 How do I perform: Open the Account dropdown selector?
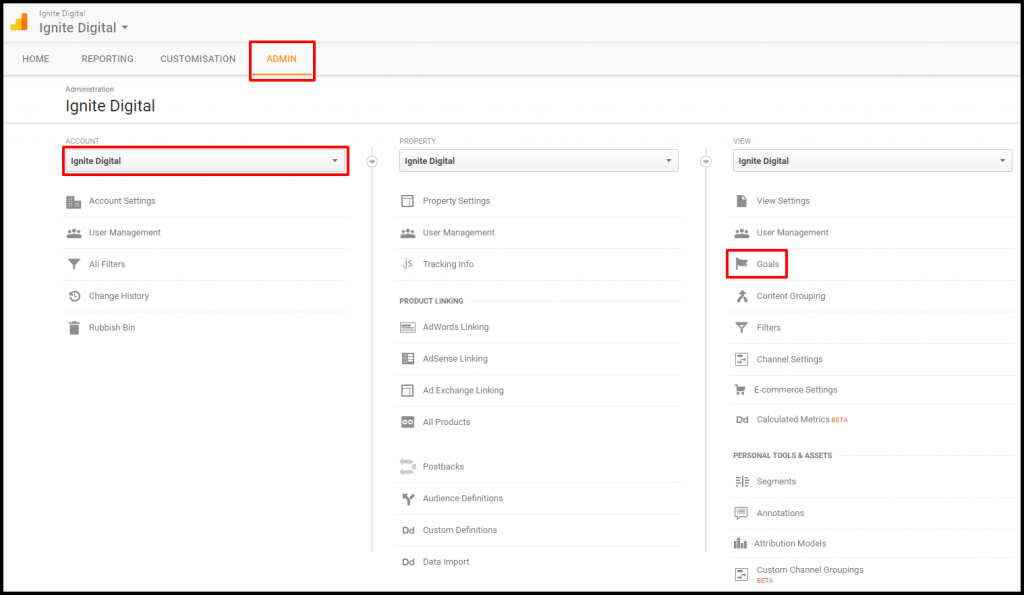coord(205,161)
